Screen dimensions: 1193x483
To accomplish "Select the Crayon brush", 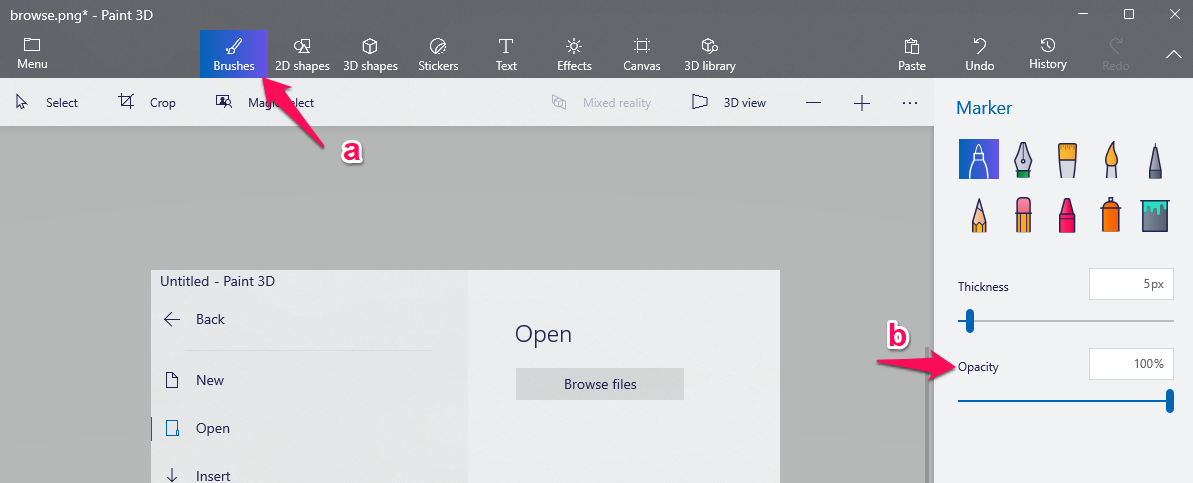I will click(1067, 214).
